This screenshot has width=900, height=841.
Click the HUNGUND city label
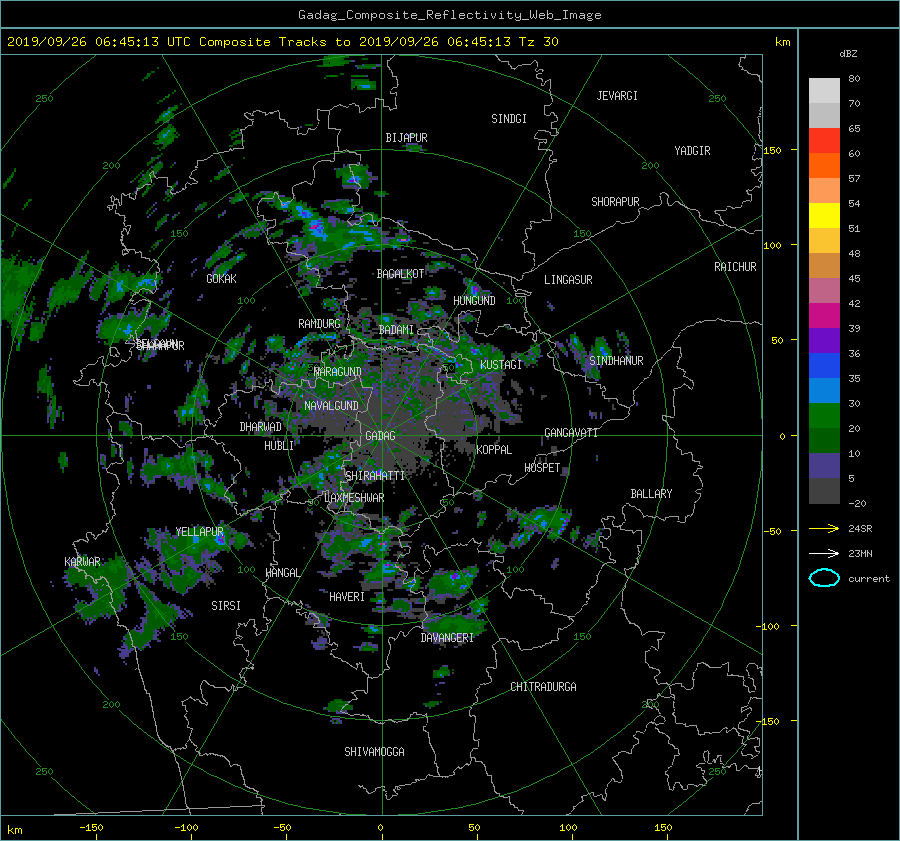click(x=474, y=301)
